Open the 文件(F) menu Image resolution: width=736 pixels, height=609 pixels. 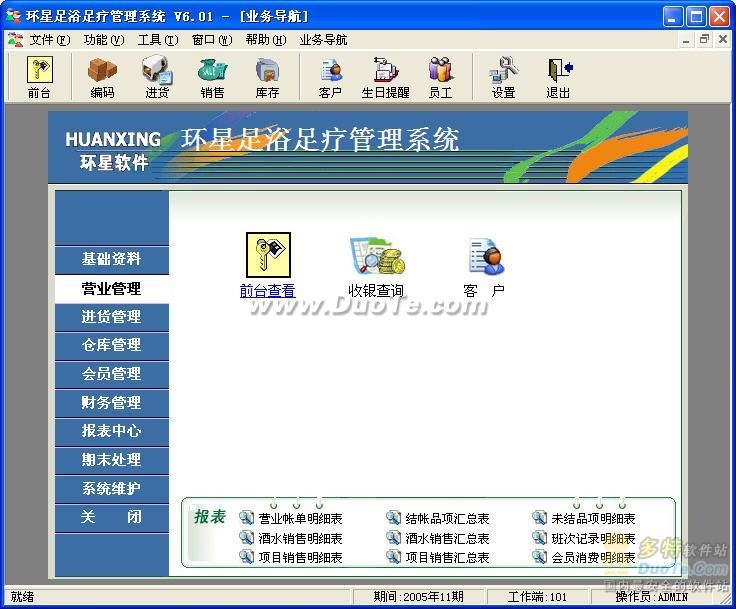(50, 40)
